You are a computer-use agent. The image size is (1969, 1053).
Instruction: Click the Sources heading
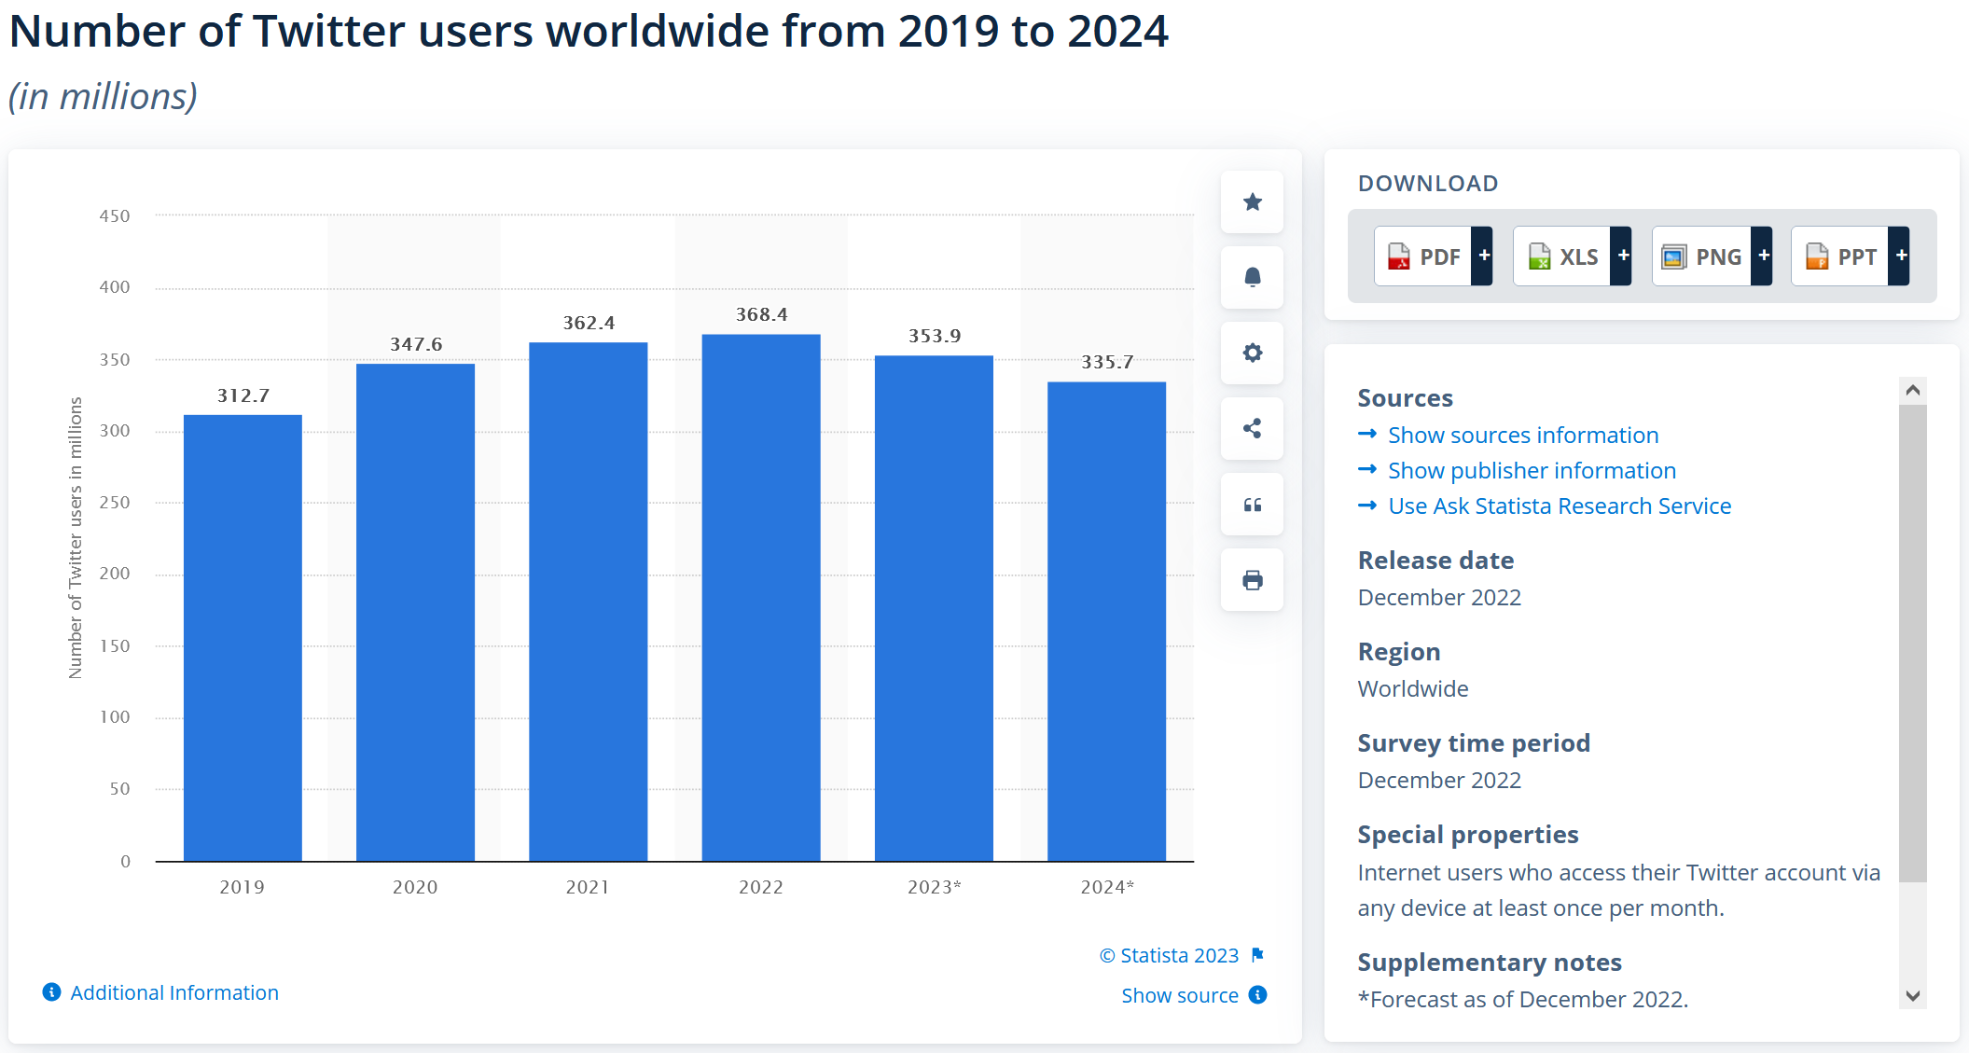(x=1405, y=398)
